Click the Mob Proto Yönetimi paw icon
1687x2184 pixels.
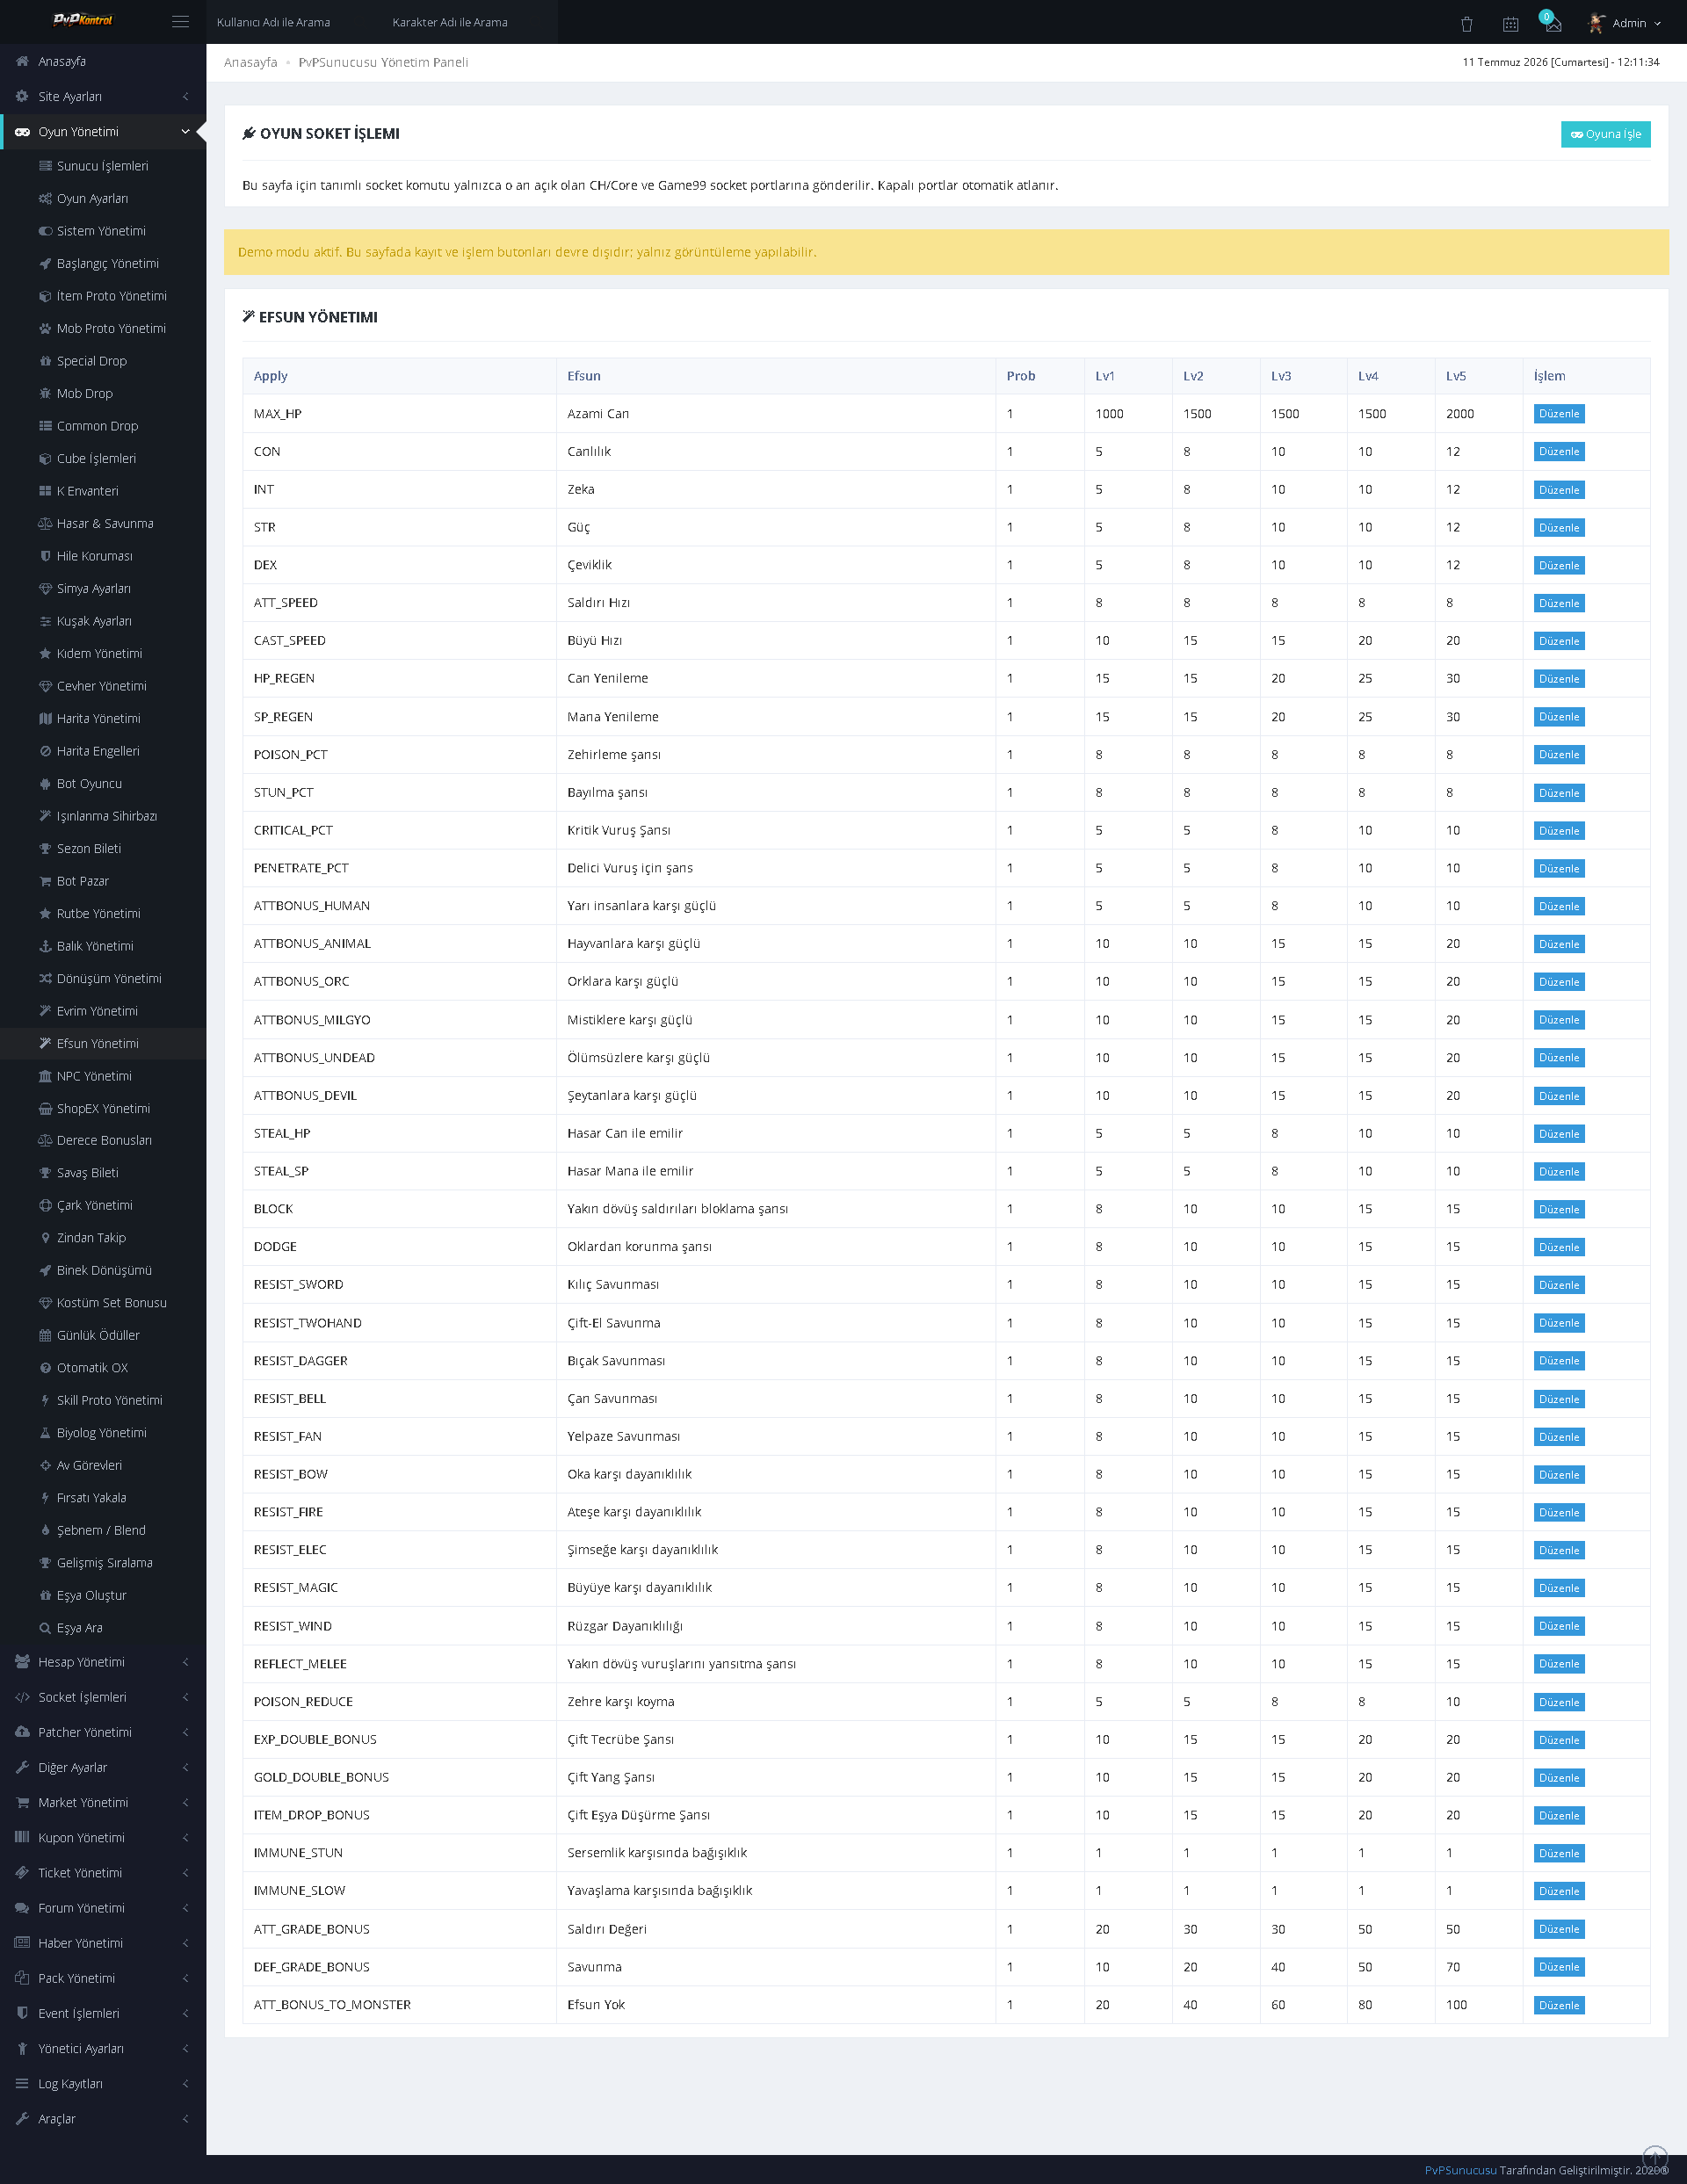click(x=45, y=328)
